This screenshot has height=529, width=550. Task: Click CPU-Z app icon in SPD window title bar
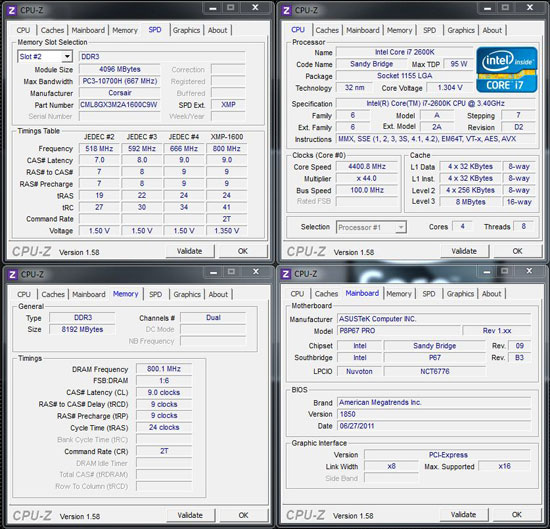[x=12, y=10]
